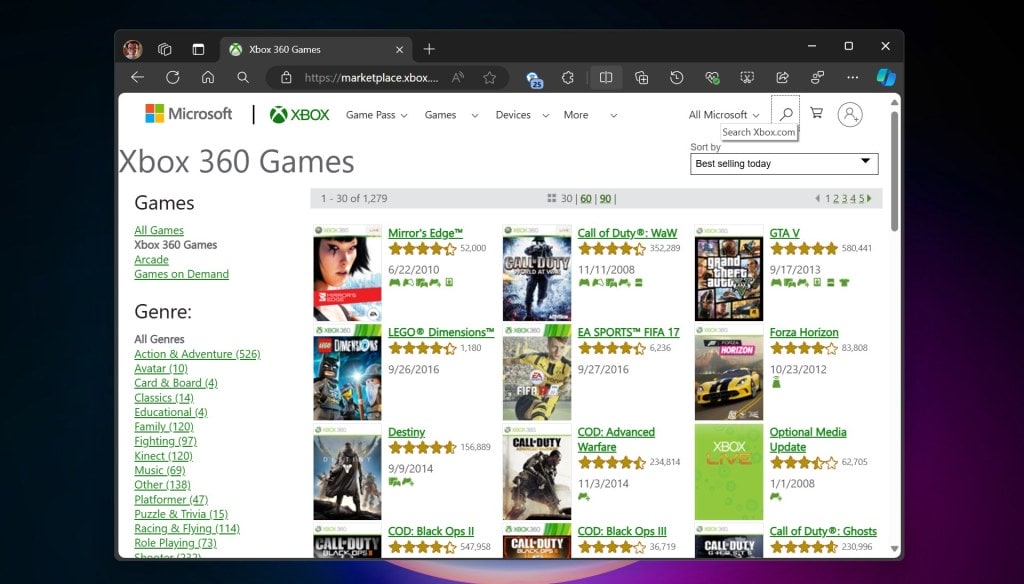The width and height of the screenshot is (1024, 584).
Task: Open the Arcade category link
Action: [x=151, y=259]
